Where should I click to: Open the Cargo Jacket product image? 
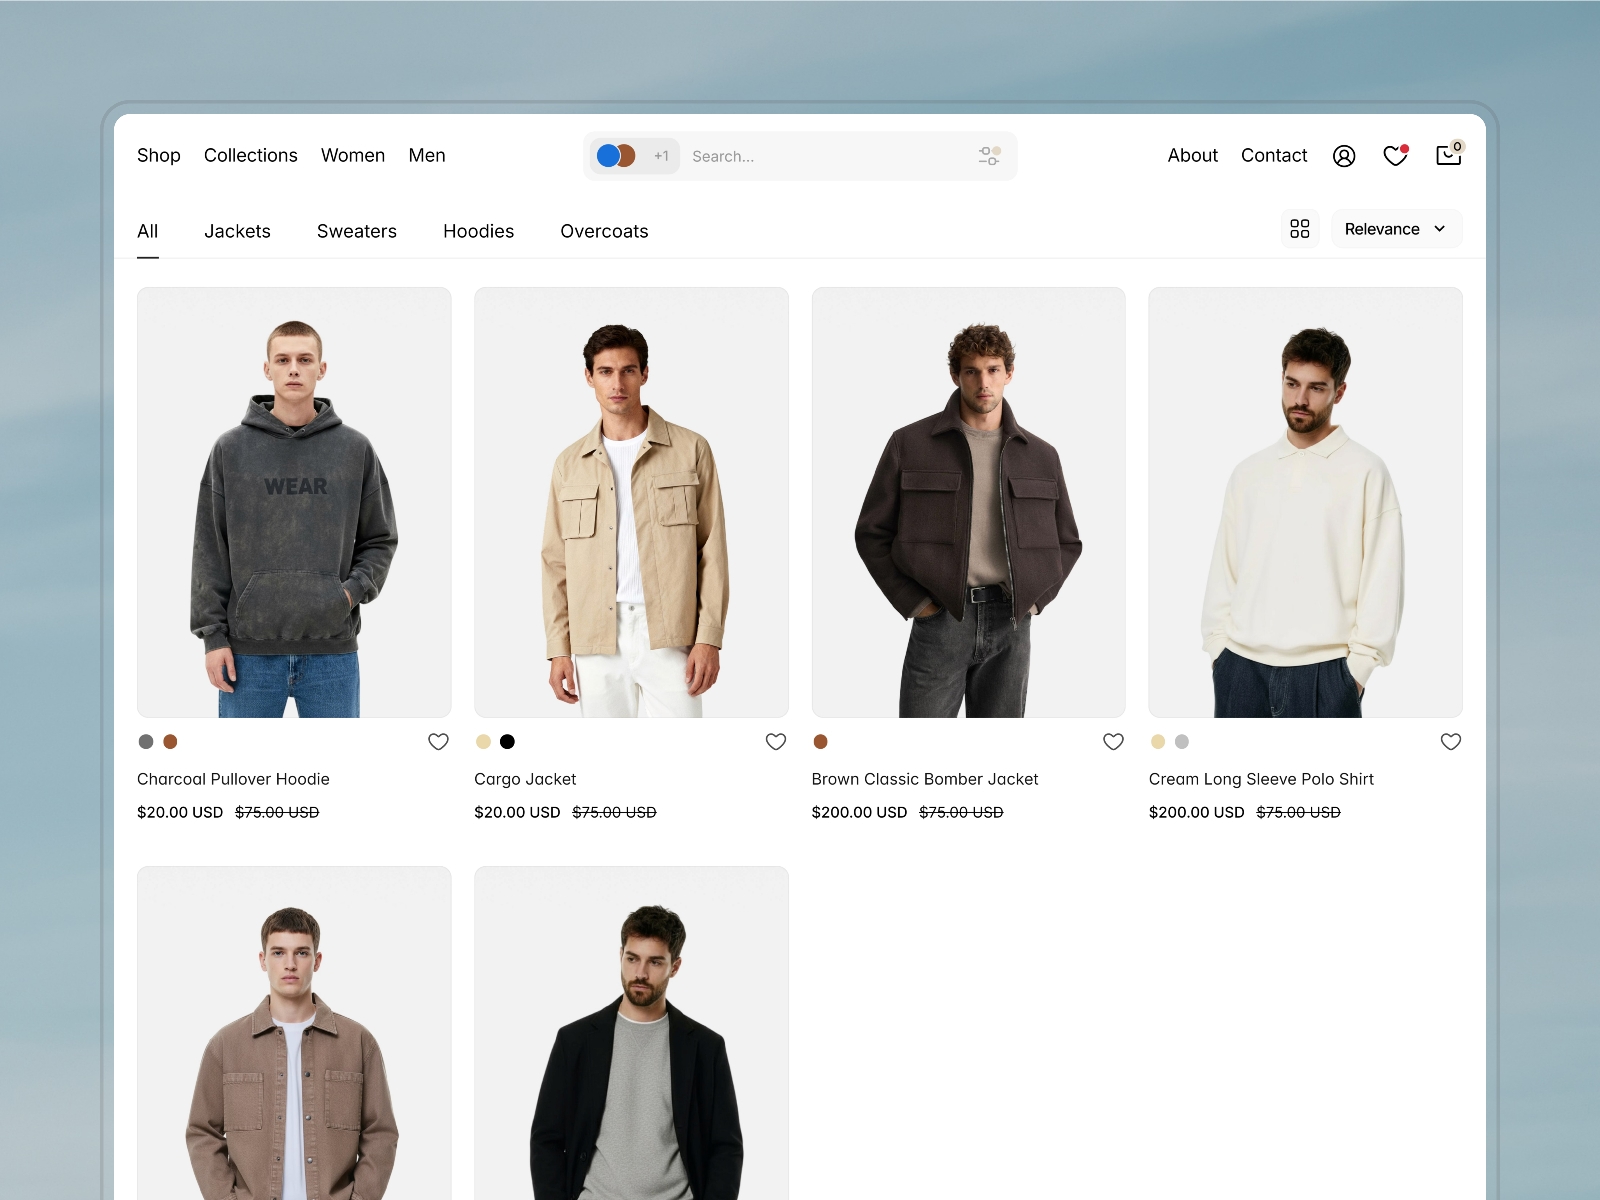click(x=631, y=502)
